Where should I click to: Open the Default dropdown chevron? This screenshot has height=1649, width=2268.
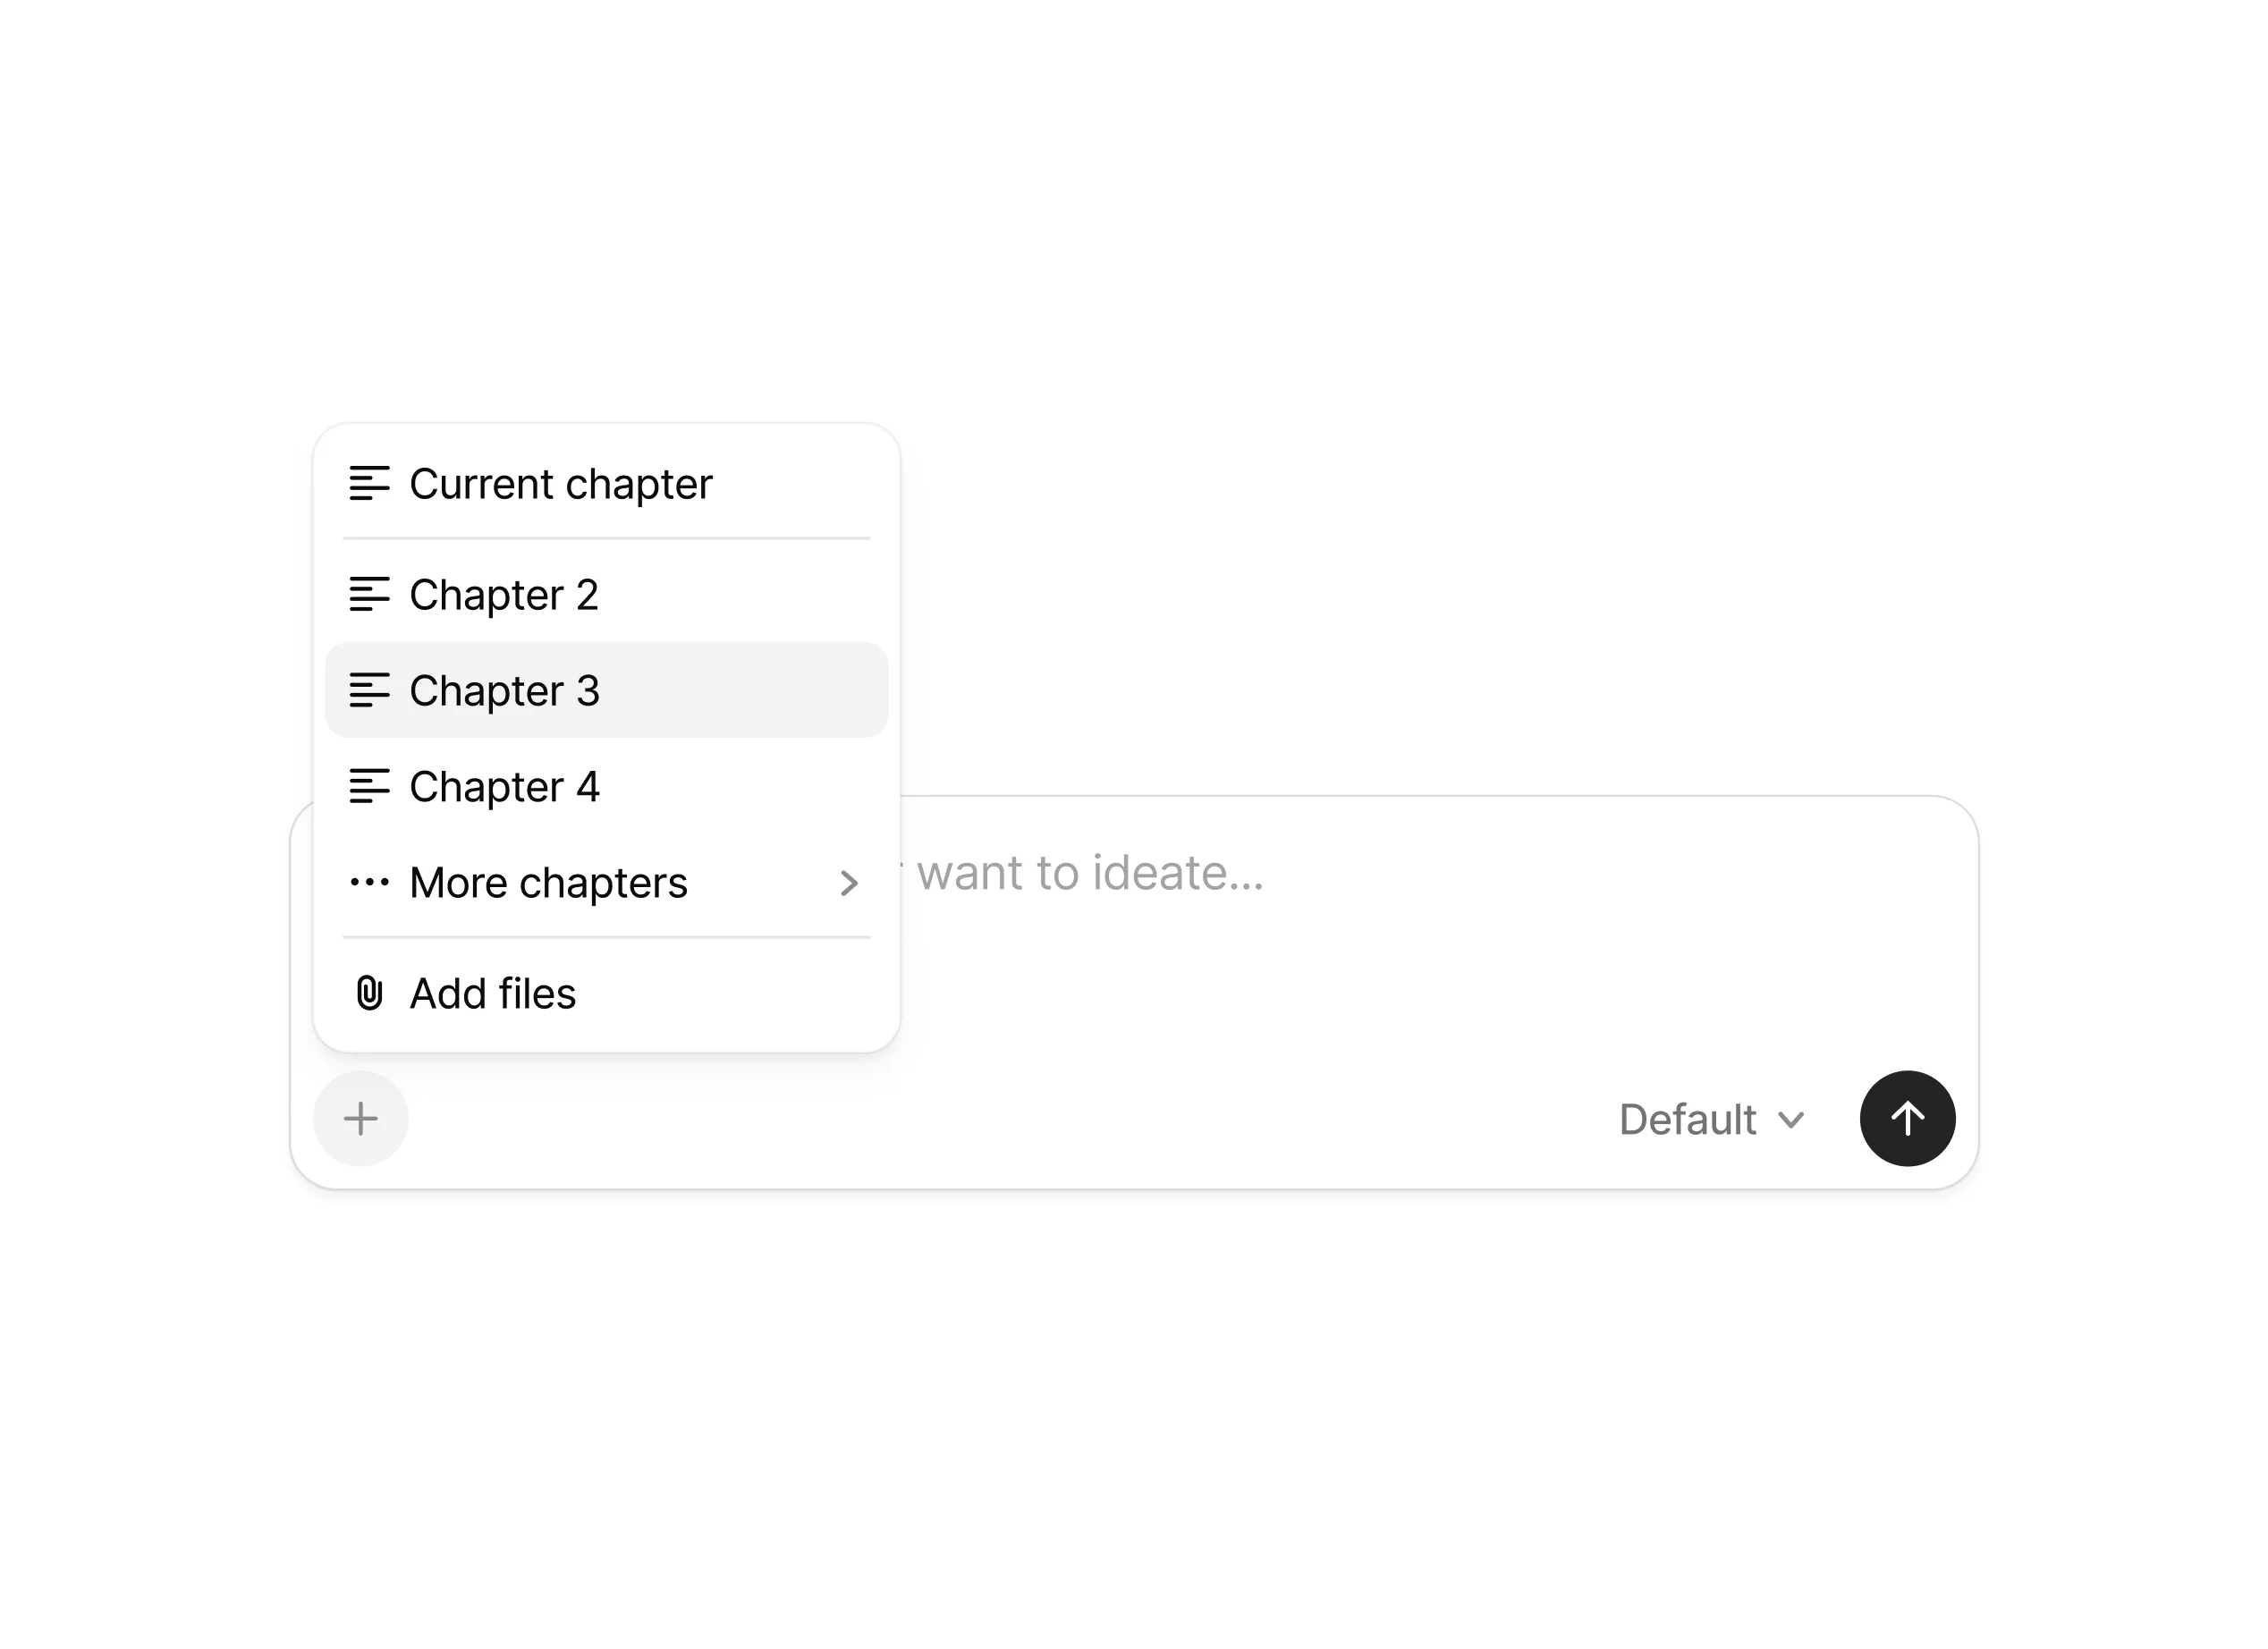[1791, 1120]
